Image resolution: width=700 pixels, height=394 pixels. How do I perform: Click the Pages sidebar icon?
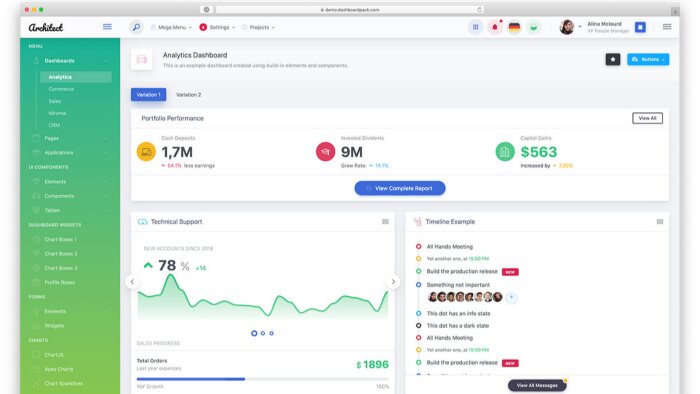(37, 138)
